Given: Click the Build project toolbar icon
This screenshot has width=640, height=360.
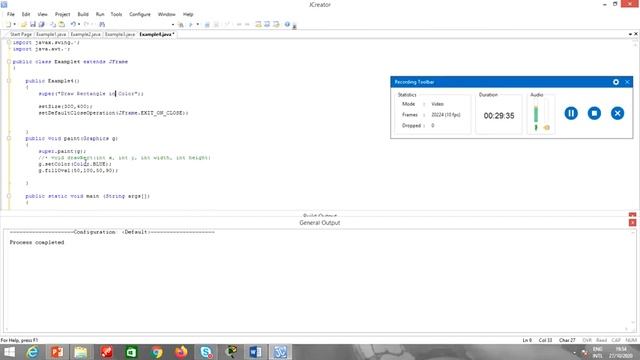Looking at the screenshot, I should [180, 24].
